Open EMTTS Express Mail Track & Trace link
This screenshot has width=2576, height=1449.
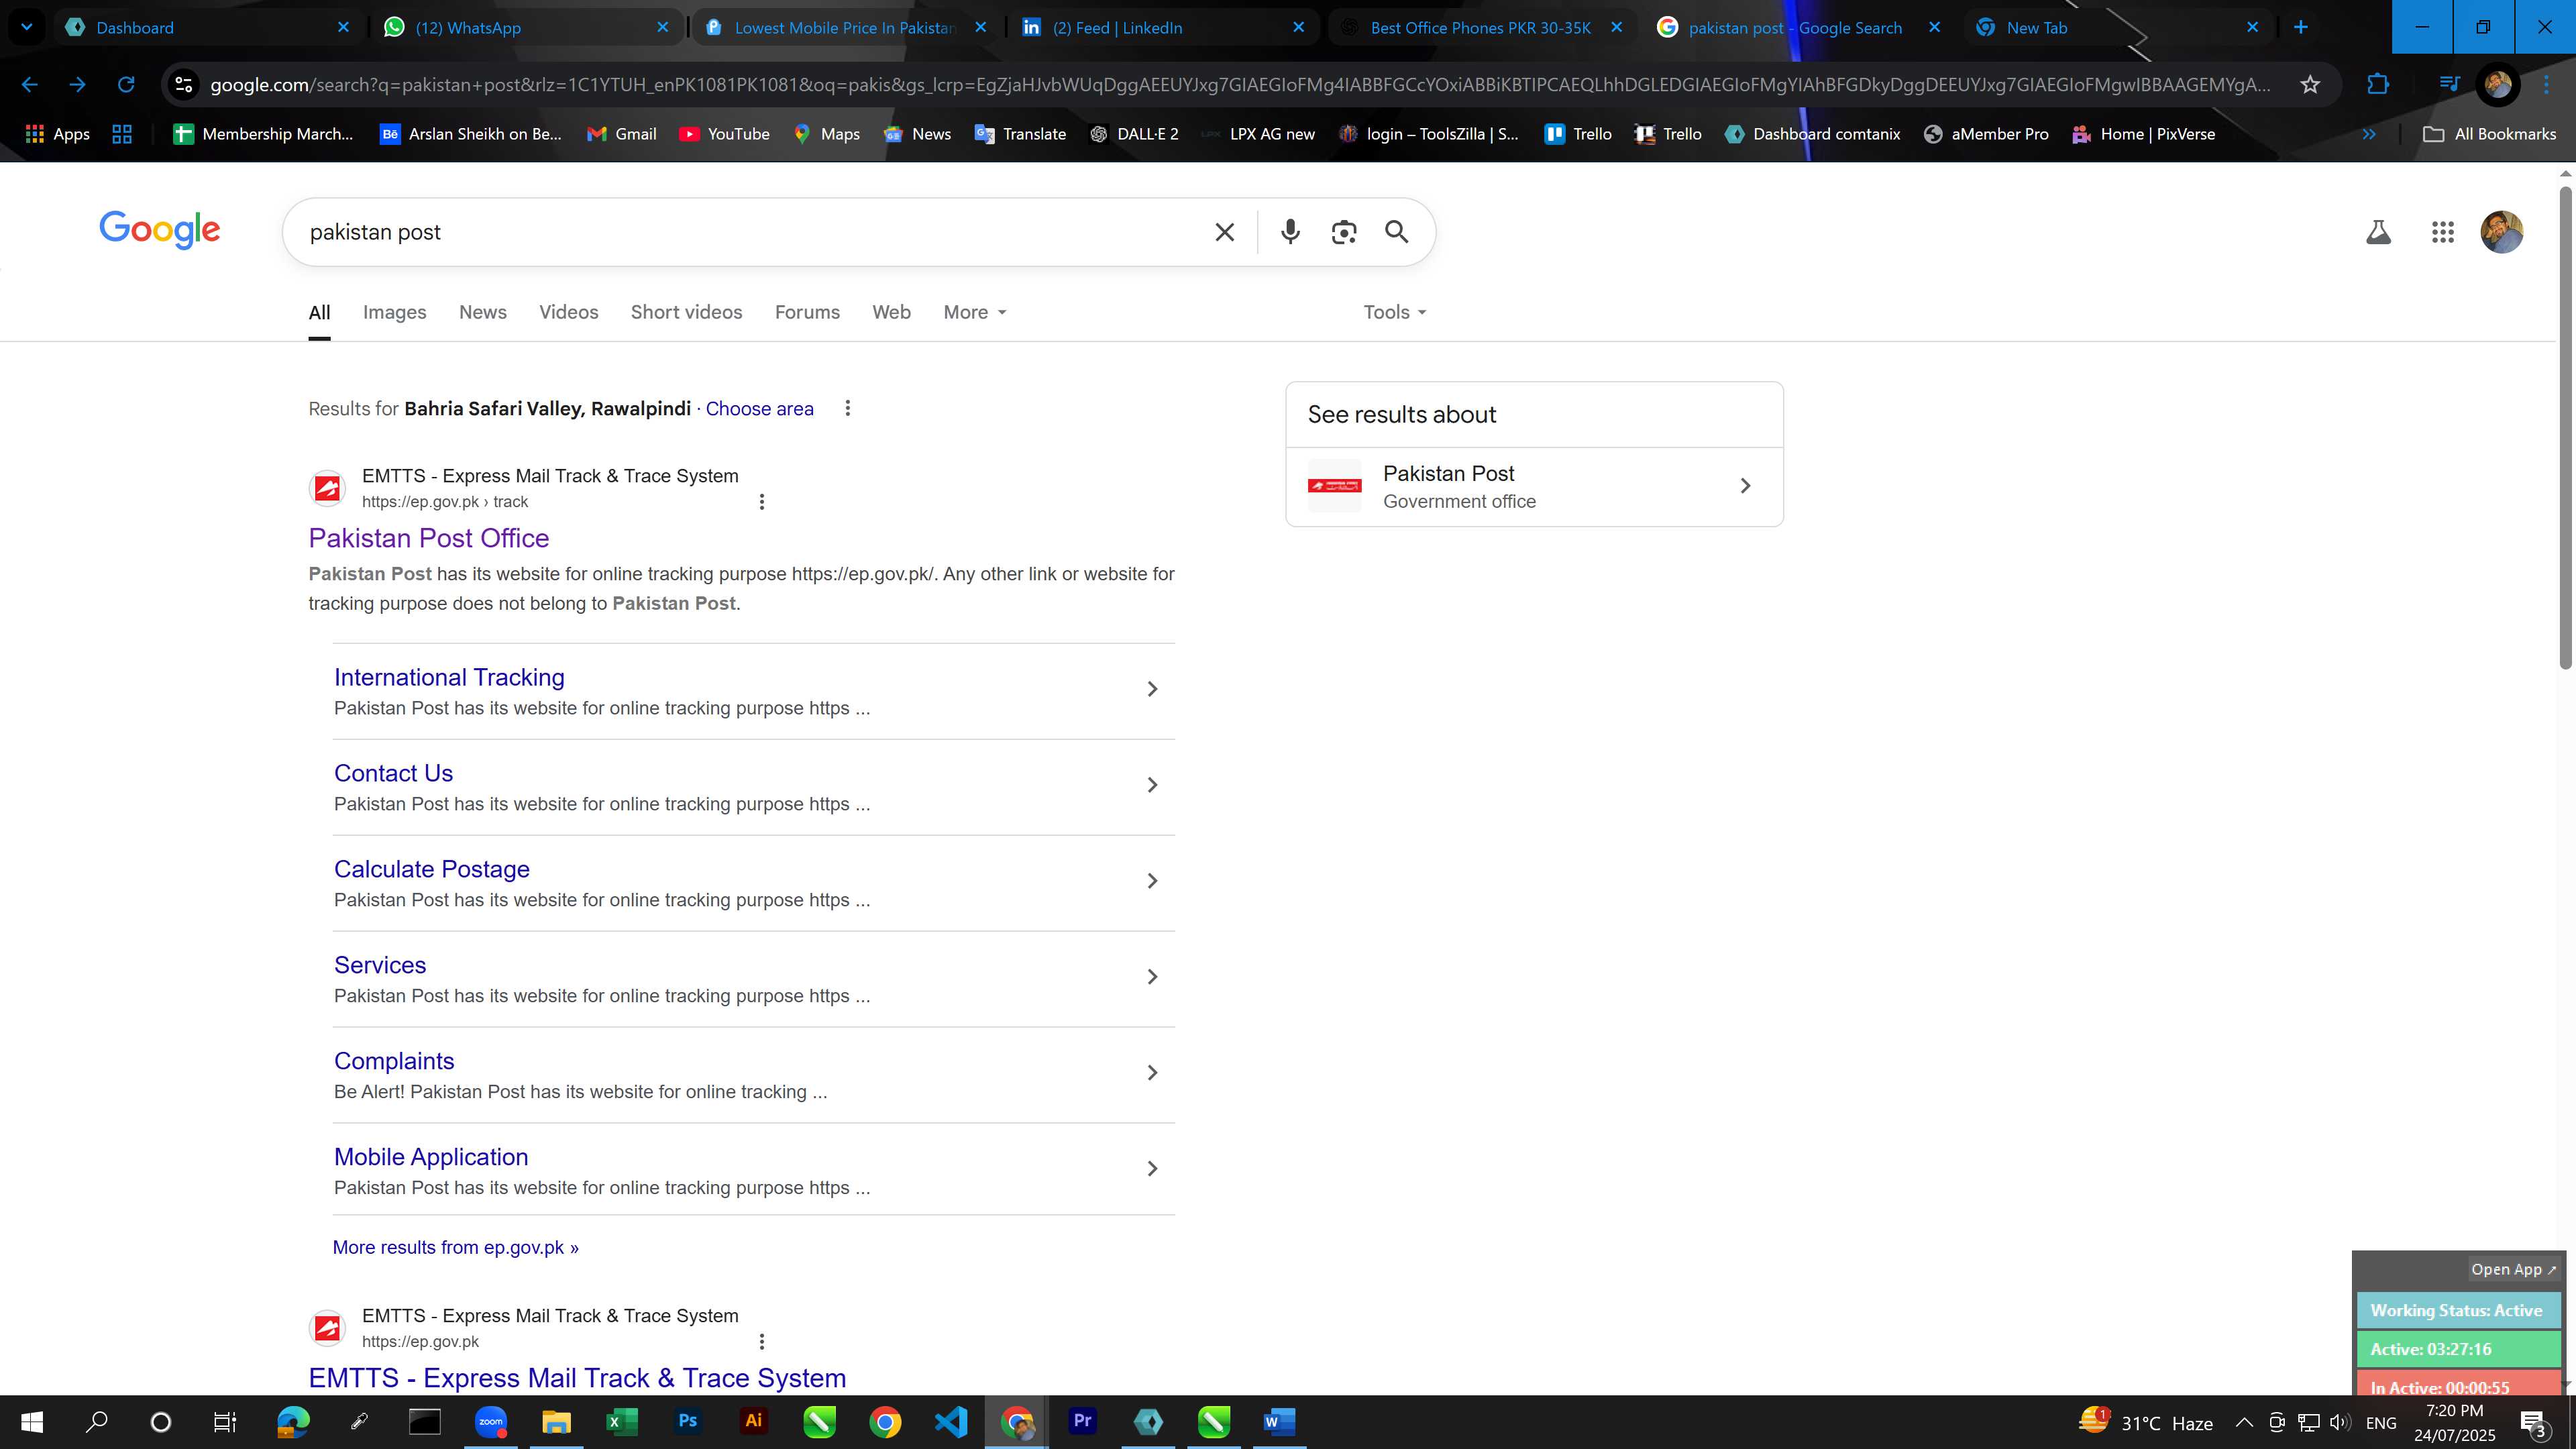click(x=577, y=1378)
